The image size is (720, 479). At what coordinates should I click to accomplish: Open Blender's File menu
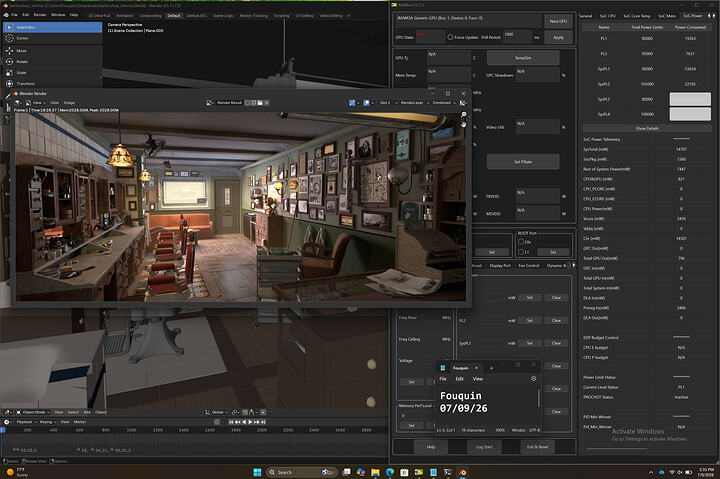tap(14, 15)
